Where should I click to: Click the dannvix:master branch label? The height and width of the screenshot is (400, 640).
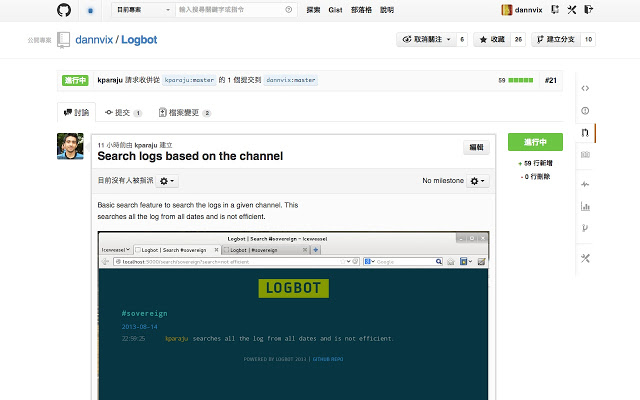pyautogui.click(x=291, y=80)
